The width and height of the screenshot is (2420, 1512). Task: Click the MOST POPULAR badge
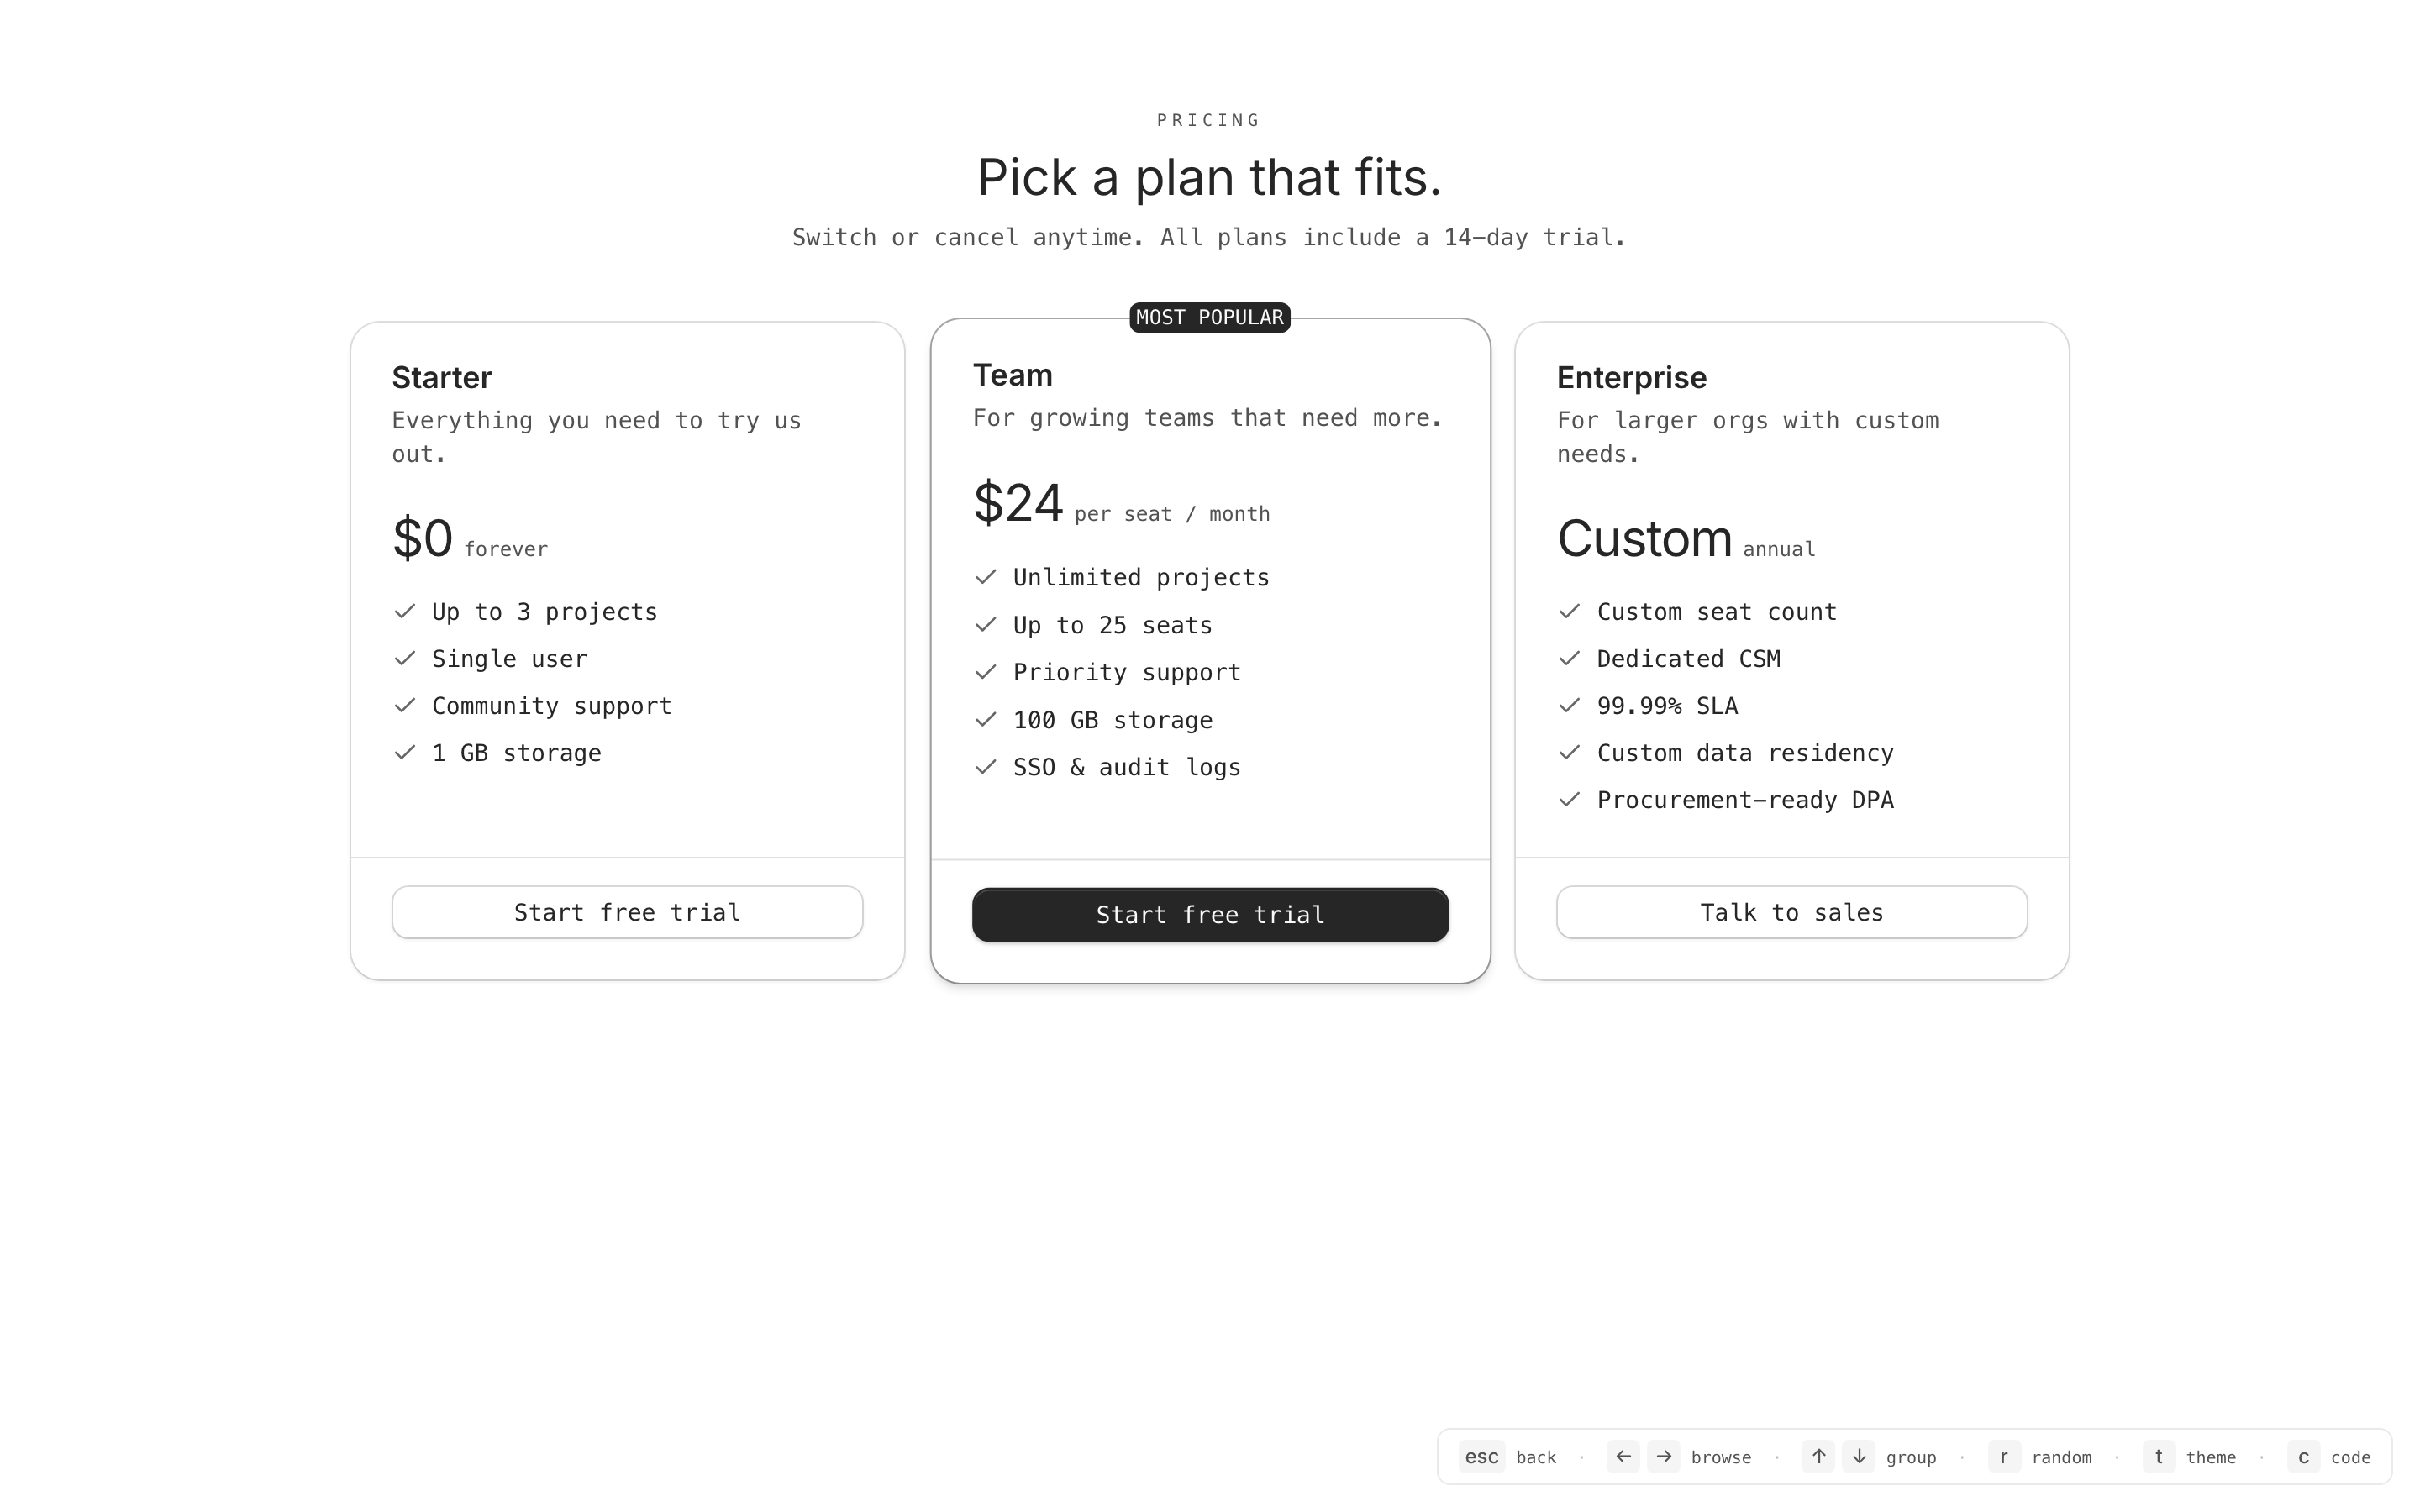[1209, 317]
